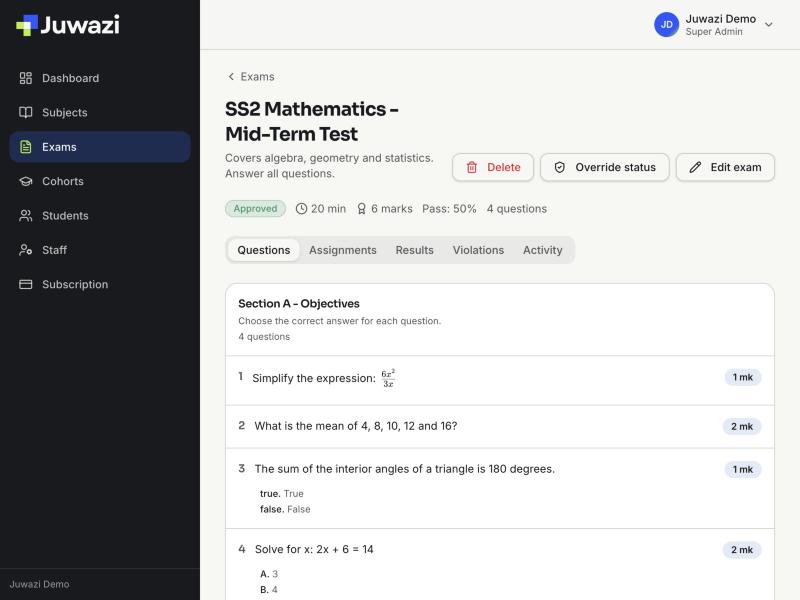800x600 pixels.
Task: Click the back chevron before Exams
Action: (231, 77)
